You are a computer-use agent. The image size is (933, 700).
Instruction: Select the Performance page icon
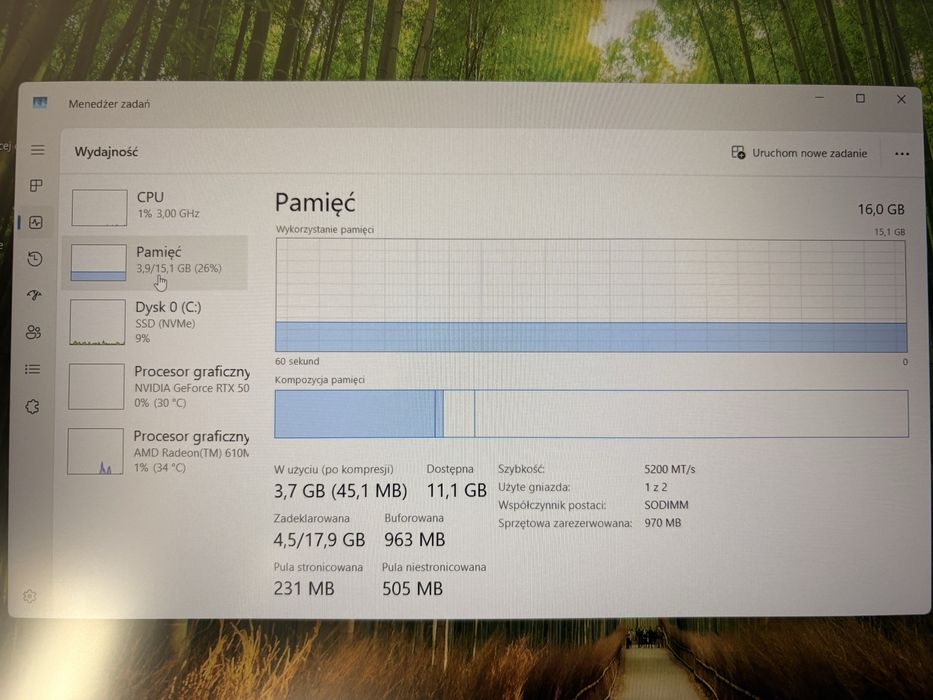click(36, 223)
